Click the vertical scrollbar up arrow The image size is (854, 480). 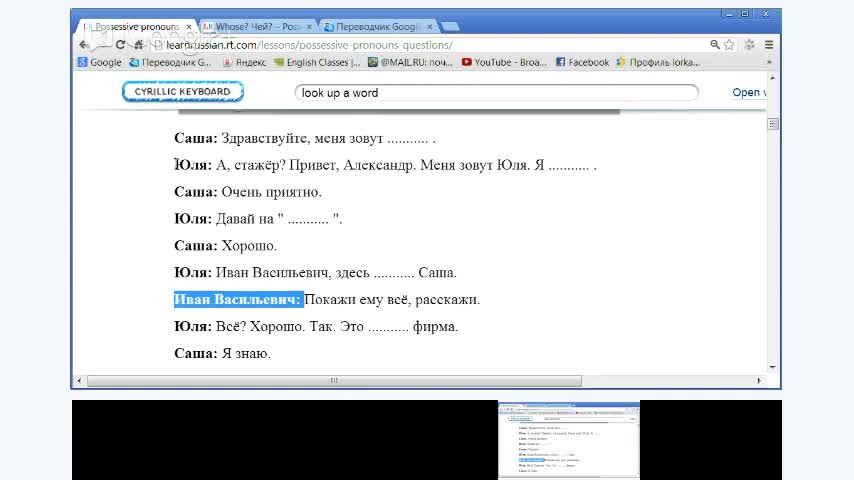[x=772, y=78]
